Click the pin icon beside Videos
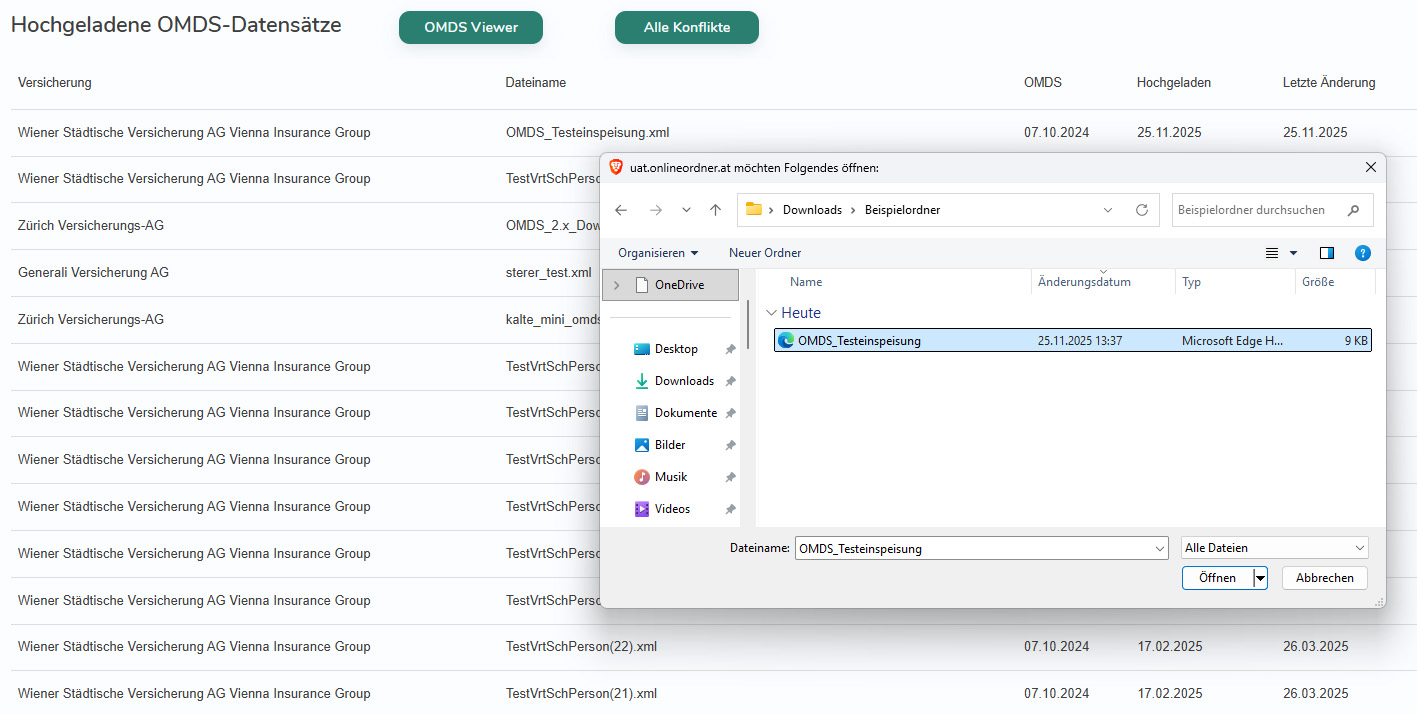Screen dimensions: 1418x714 730,509
